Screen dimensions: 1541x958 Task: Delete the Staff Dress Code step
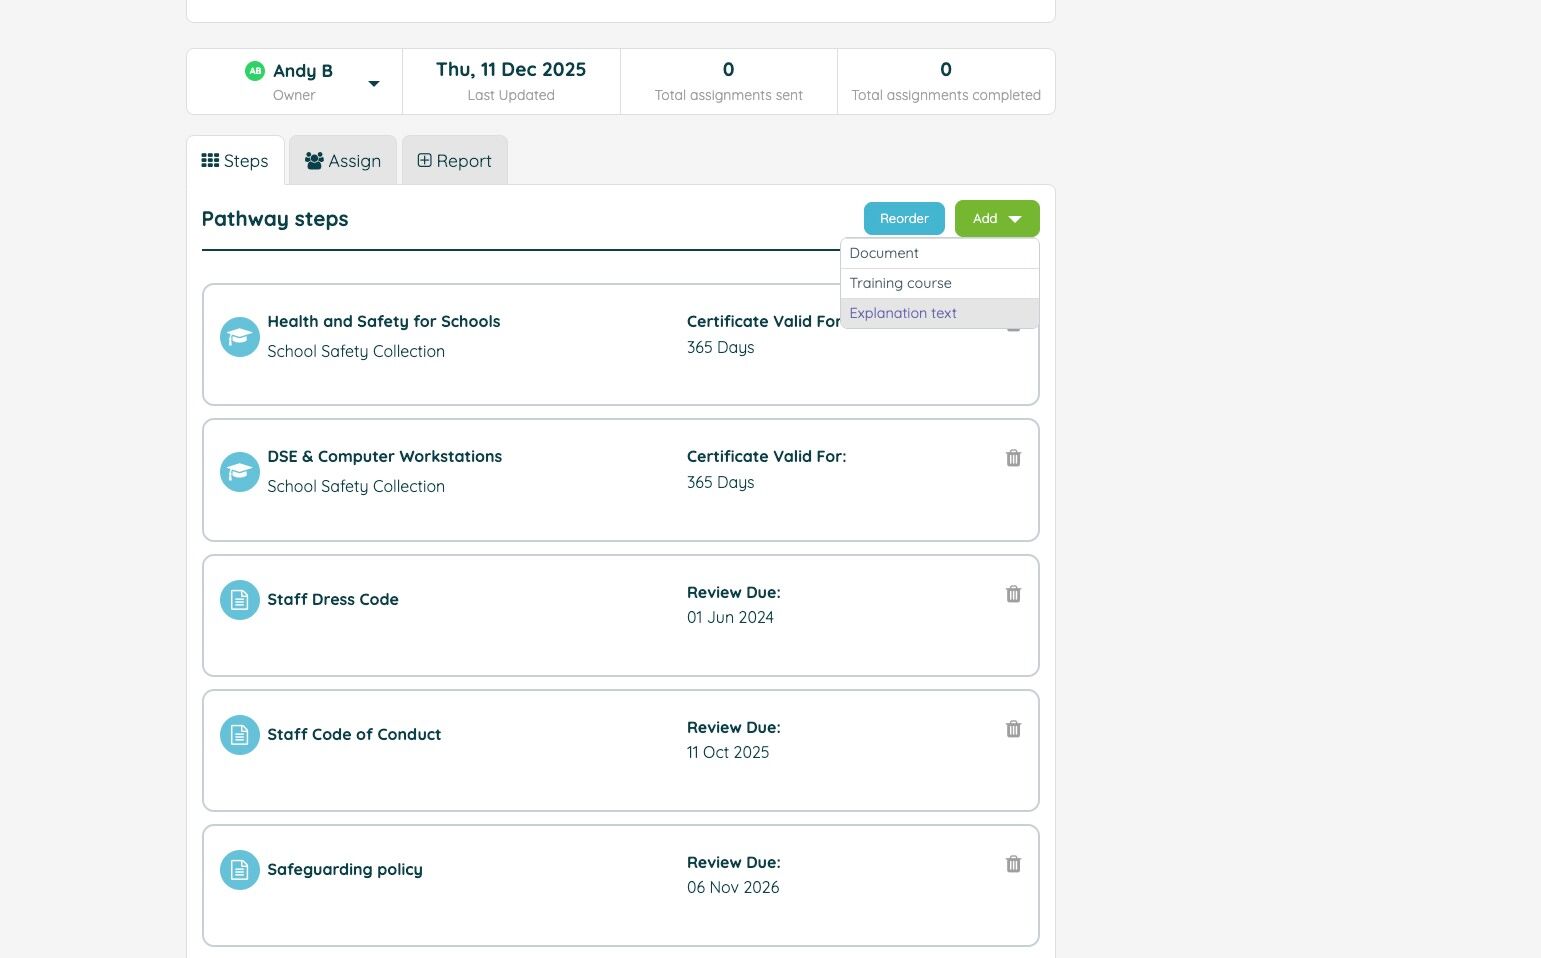1013,594
